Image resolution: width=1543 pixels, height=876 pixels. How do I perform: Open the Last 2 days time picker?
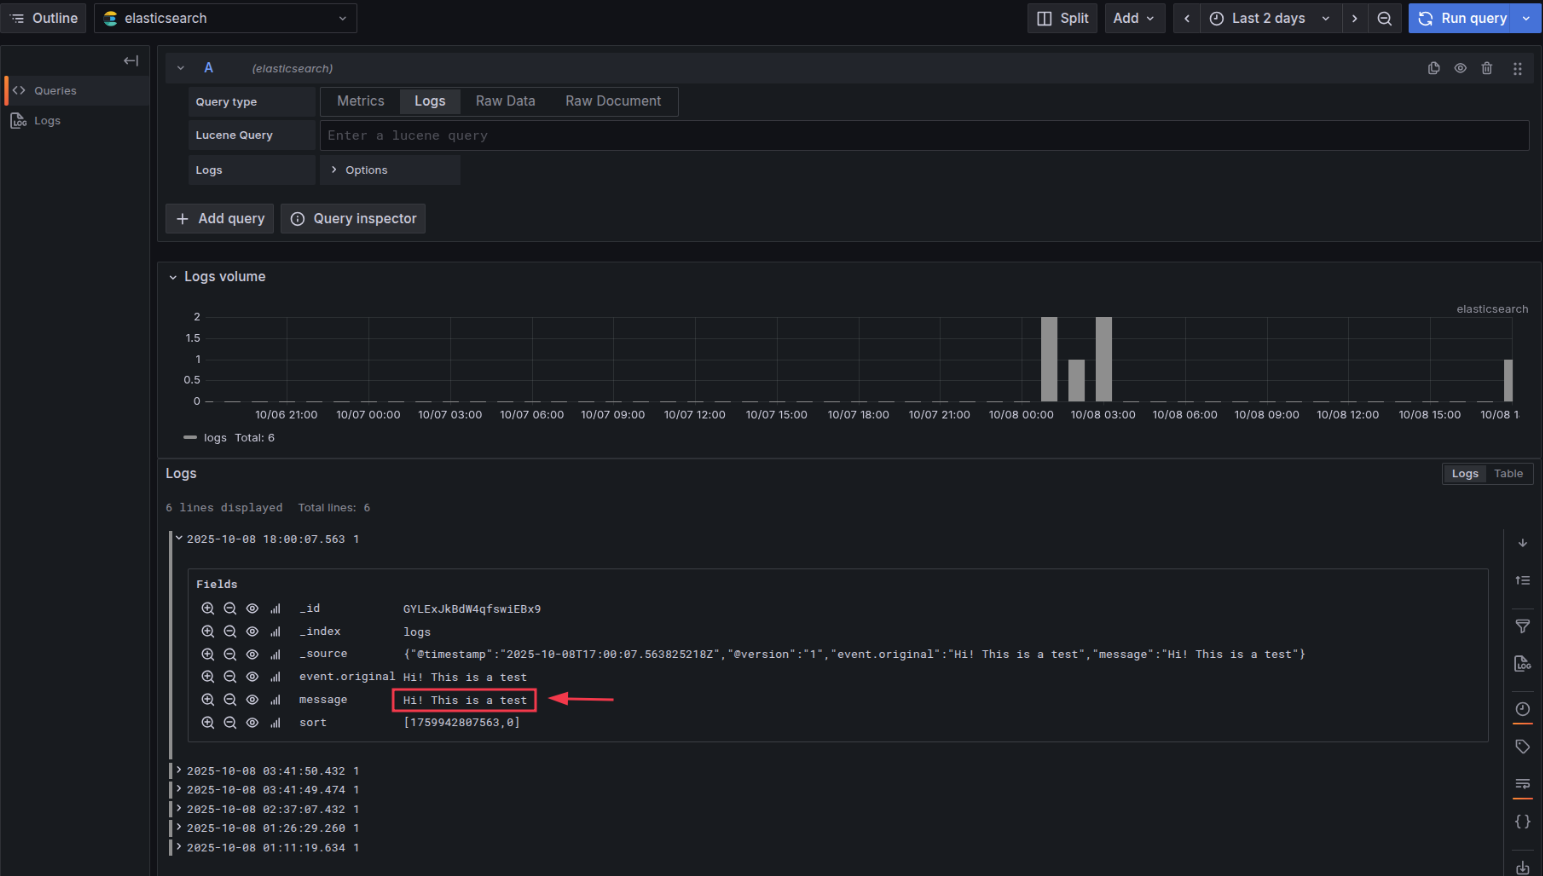(x=1270, y=18)
